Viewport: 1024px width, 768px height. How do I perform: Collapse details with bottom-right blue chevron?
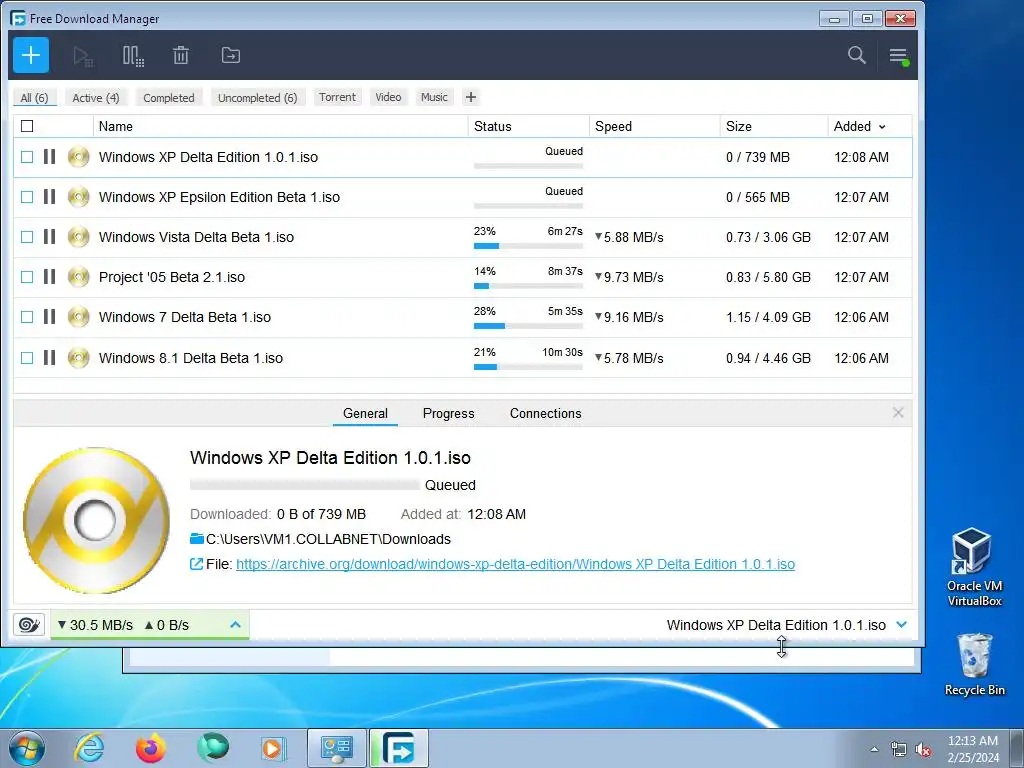(902, 625)
